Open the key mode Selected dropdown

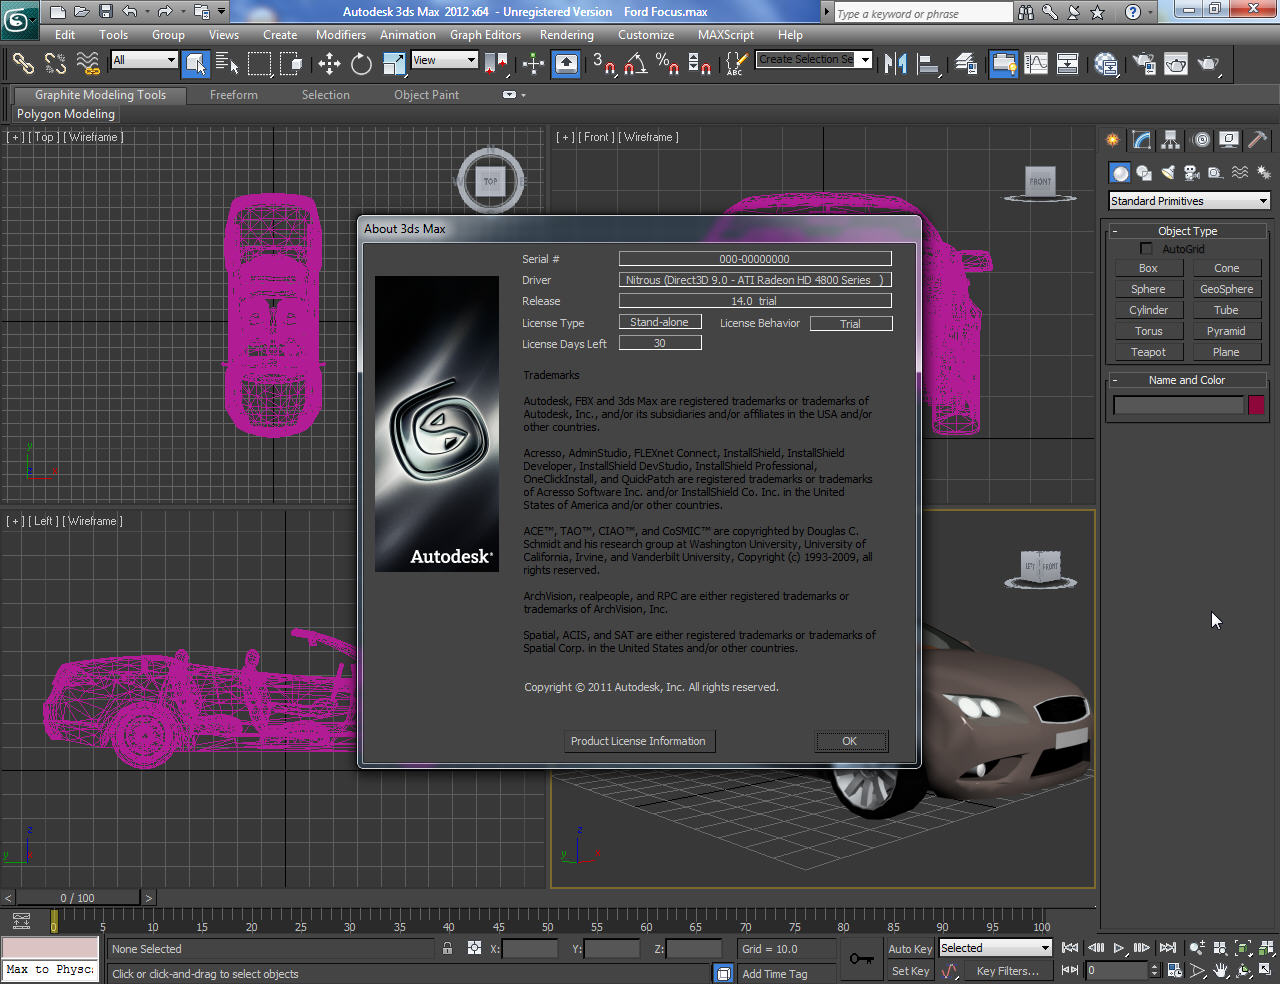[995, 948]
